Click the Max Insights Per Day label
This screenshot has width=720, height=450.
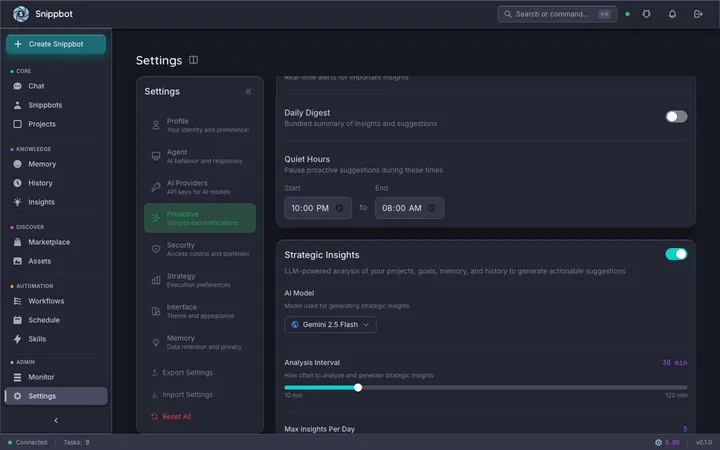[x=319, y=429]
